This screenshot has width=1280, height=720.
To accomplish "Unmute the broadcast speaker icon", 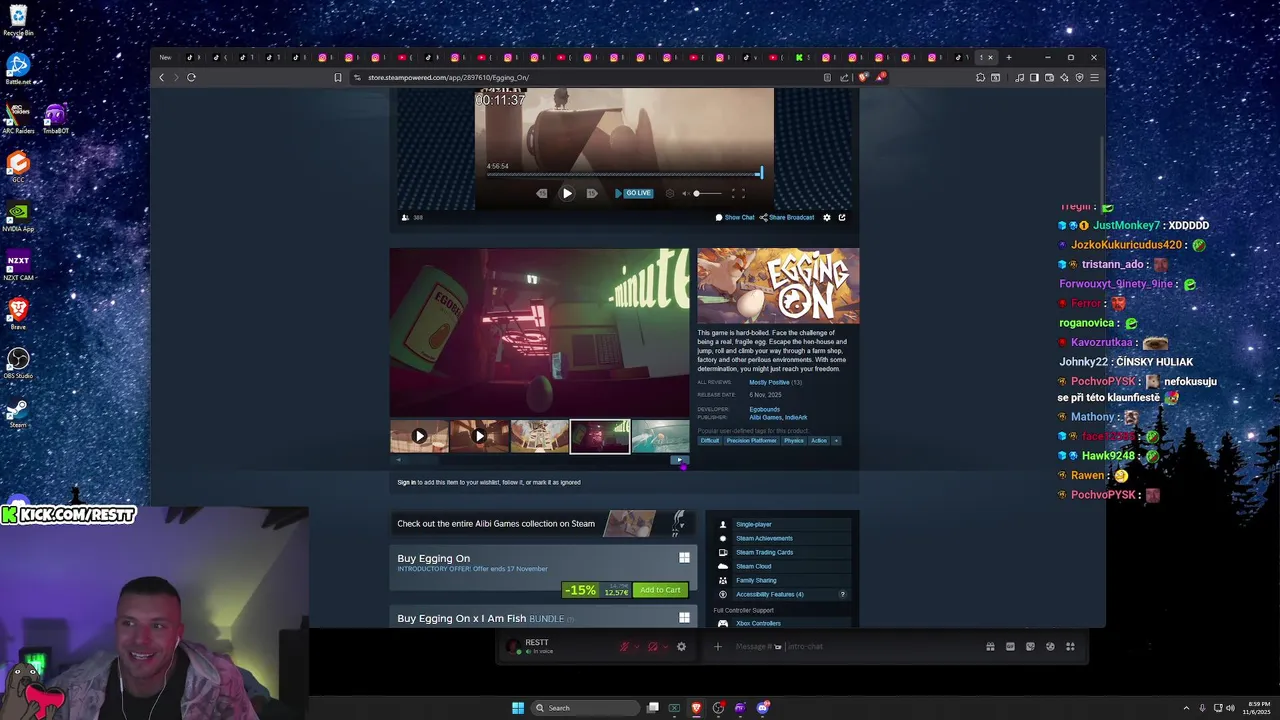I will [x=685, y=193].
